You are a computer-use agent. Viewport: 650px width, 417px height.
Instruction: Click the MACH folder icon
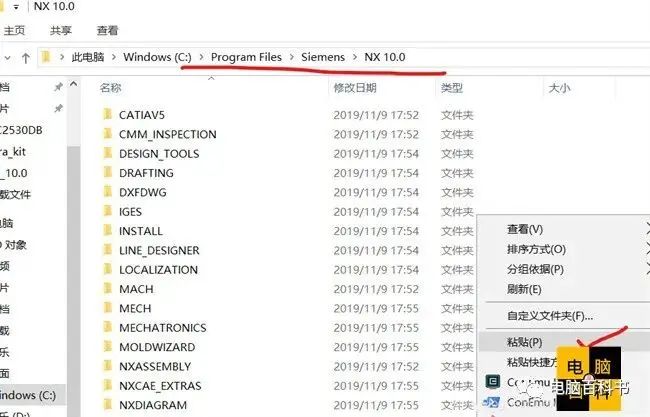point(108,289)
